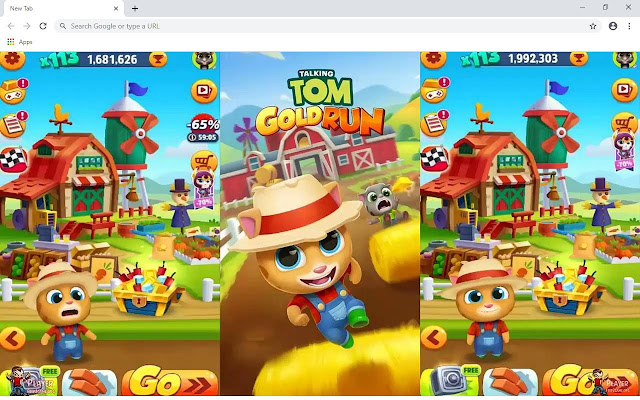Click the Search Google or type a URL field
This screenshot has height=400, width=640.
pyautogui.click(x=328, y=26)
